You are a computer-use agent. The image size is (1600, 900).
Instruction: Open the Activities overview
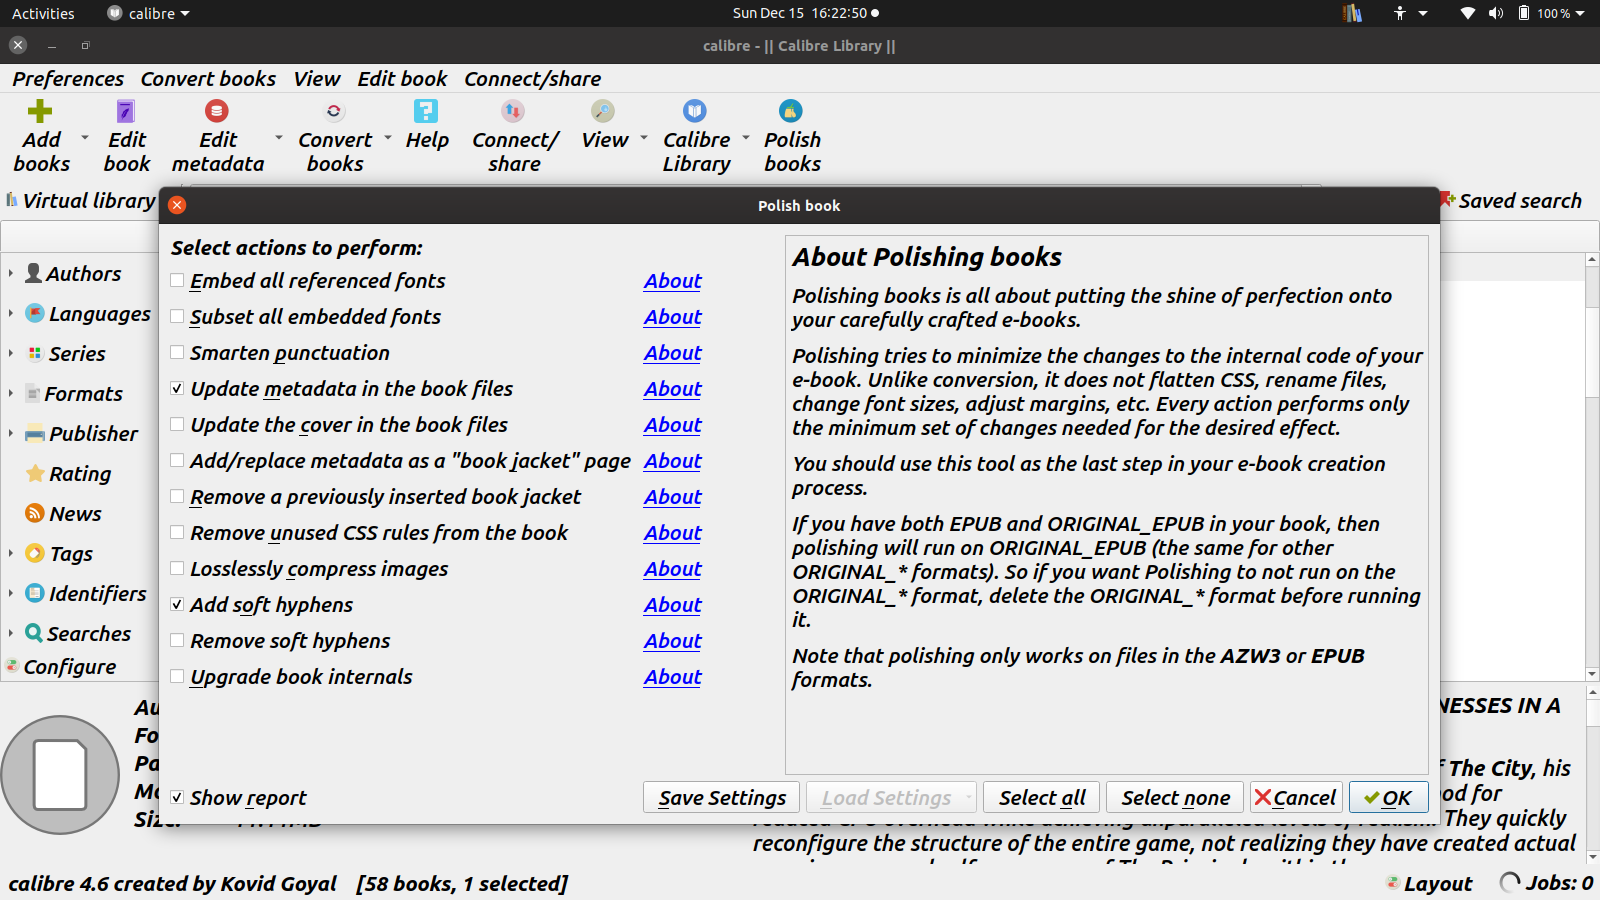[43, 13]
